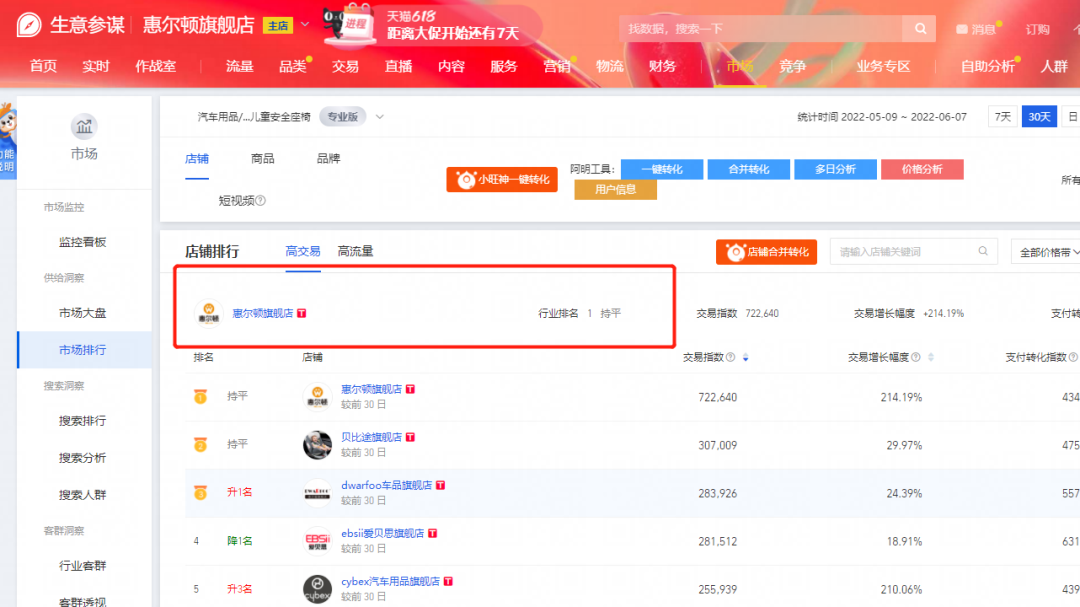Click 短视频 sub-tab
Screen dimensions: 1080x607
(236, 200)
